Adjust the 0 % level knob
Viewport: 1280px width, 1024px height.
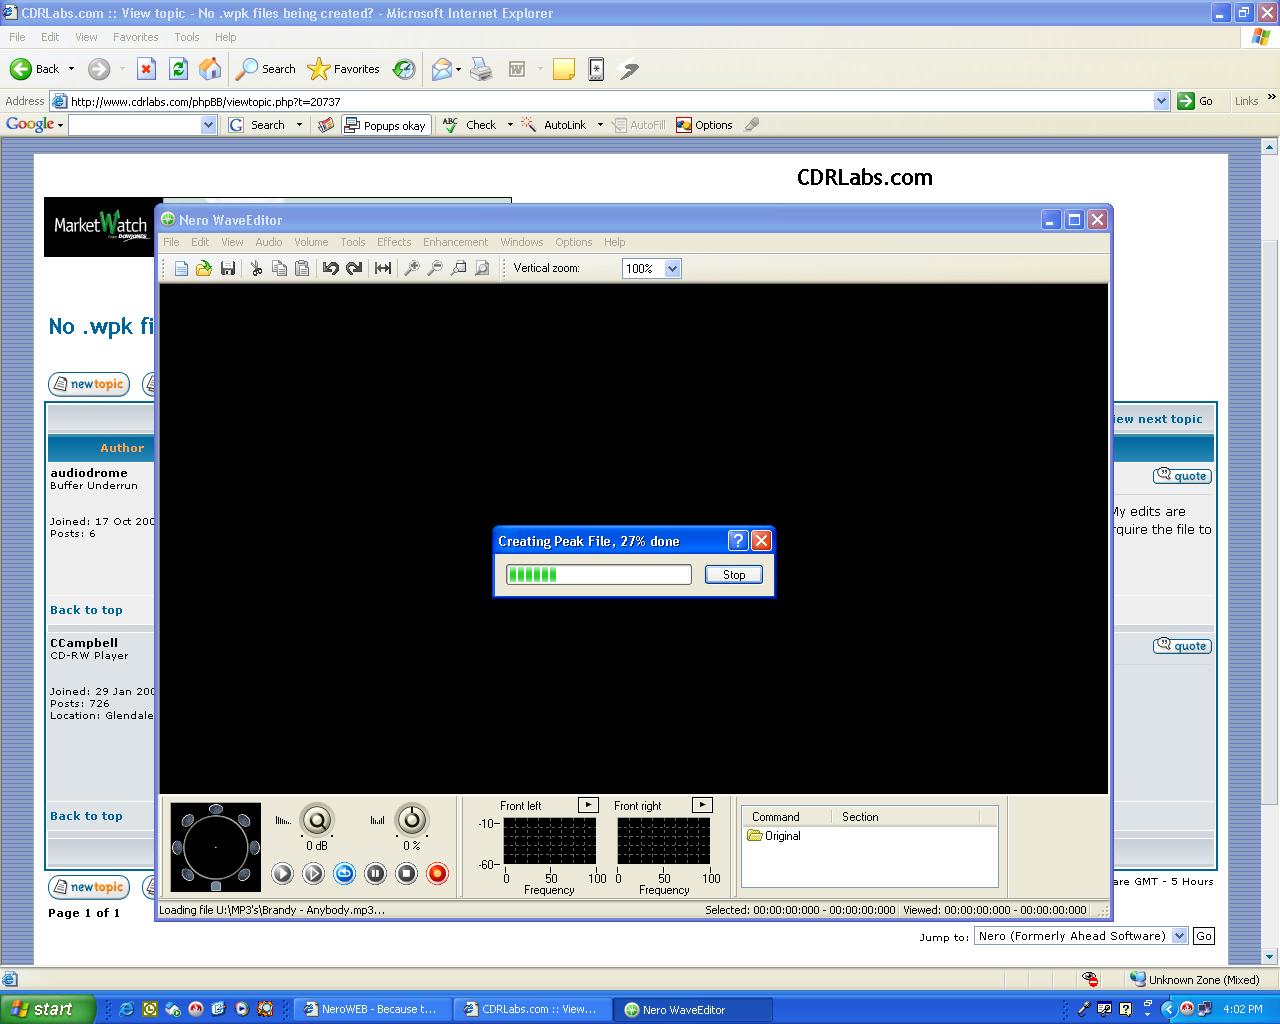coord(412,820)
